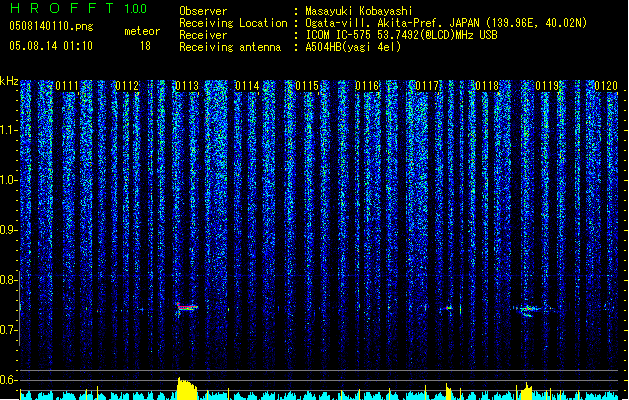Click the ICOM IC-575 receiver text
629x400 pixels.
[x=401, y=35]
